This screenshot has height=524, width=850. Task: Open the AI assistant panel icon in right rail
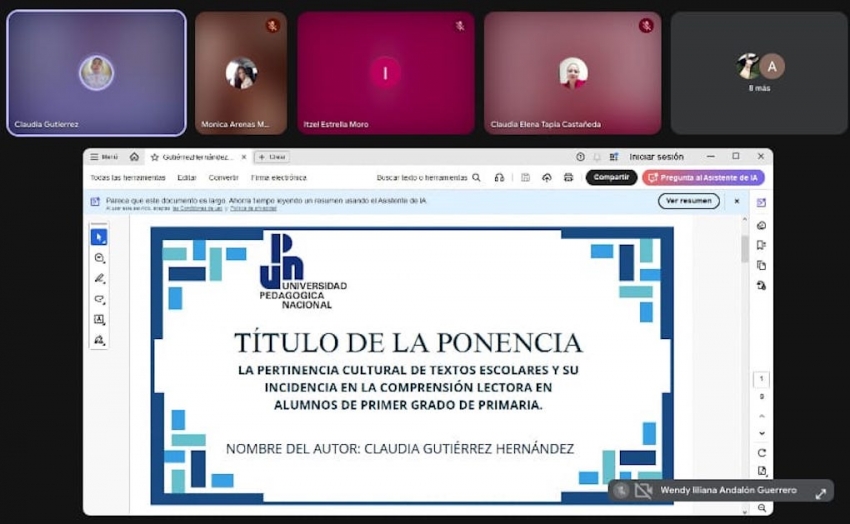(761, 203)
